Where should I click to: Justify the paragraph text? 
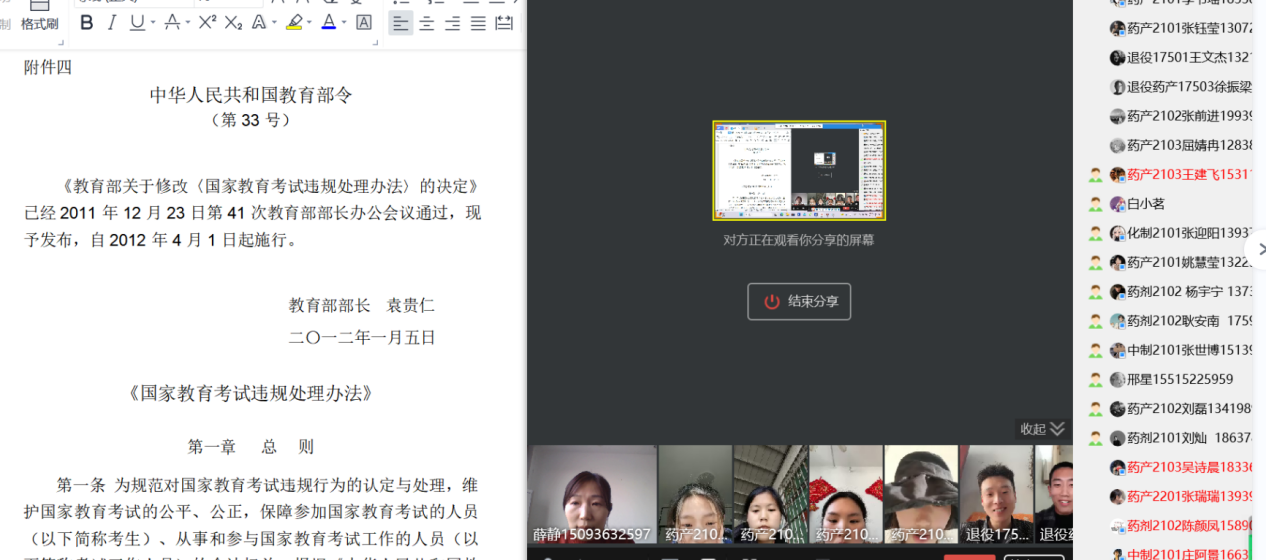478,23
